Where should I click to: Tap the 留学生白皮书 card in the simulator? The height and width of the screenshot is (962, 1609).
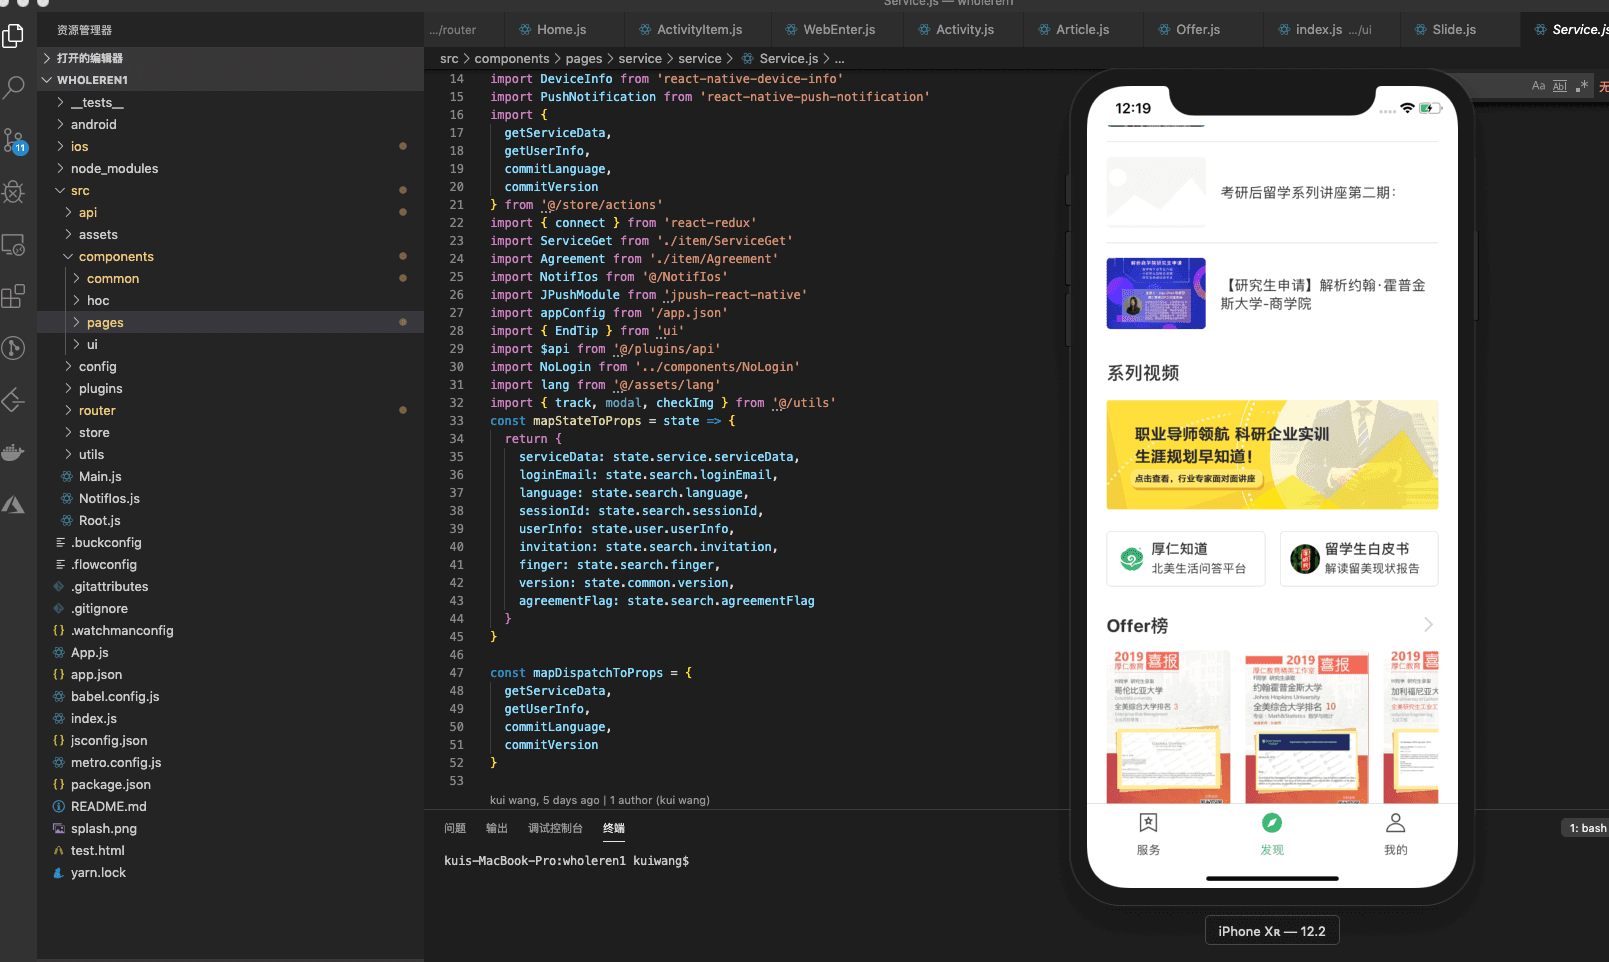pos(1359,559)
